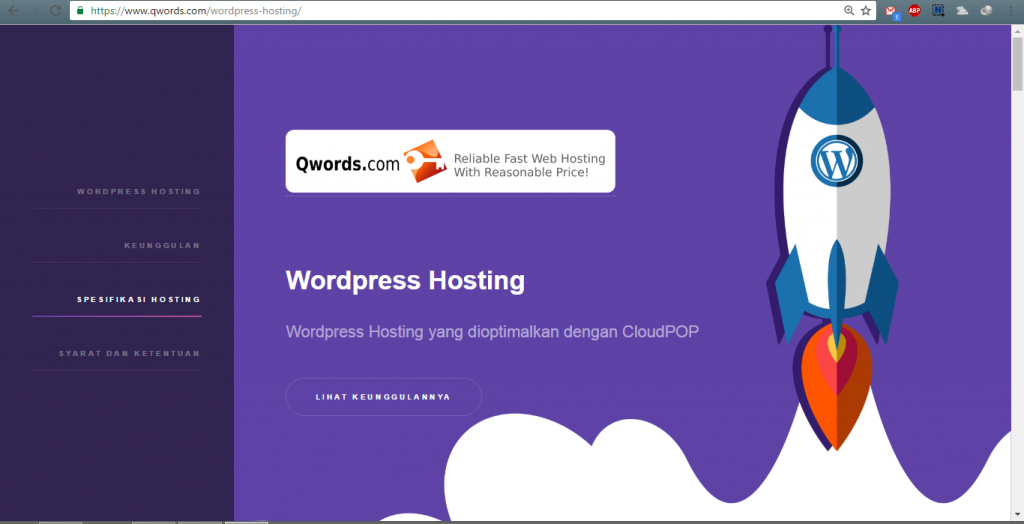The height and width of the screenshot is (524, 1024).
Task: Click the Qwords.com logo banner
Action: point(450,161)
